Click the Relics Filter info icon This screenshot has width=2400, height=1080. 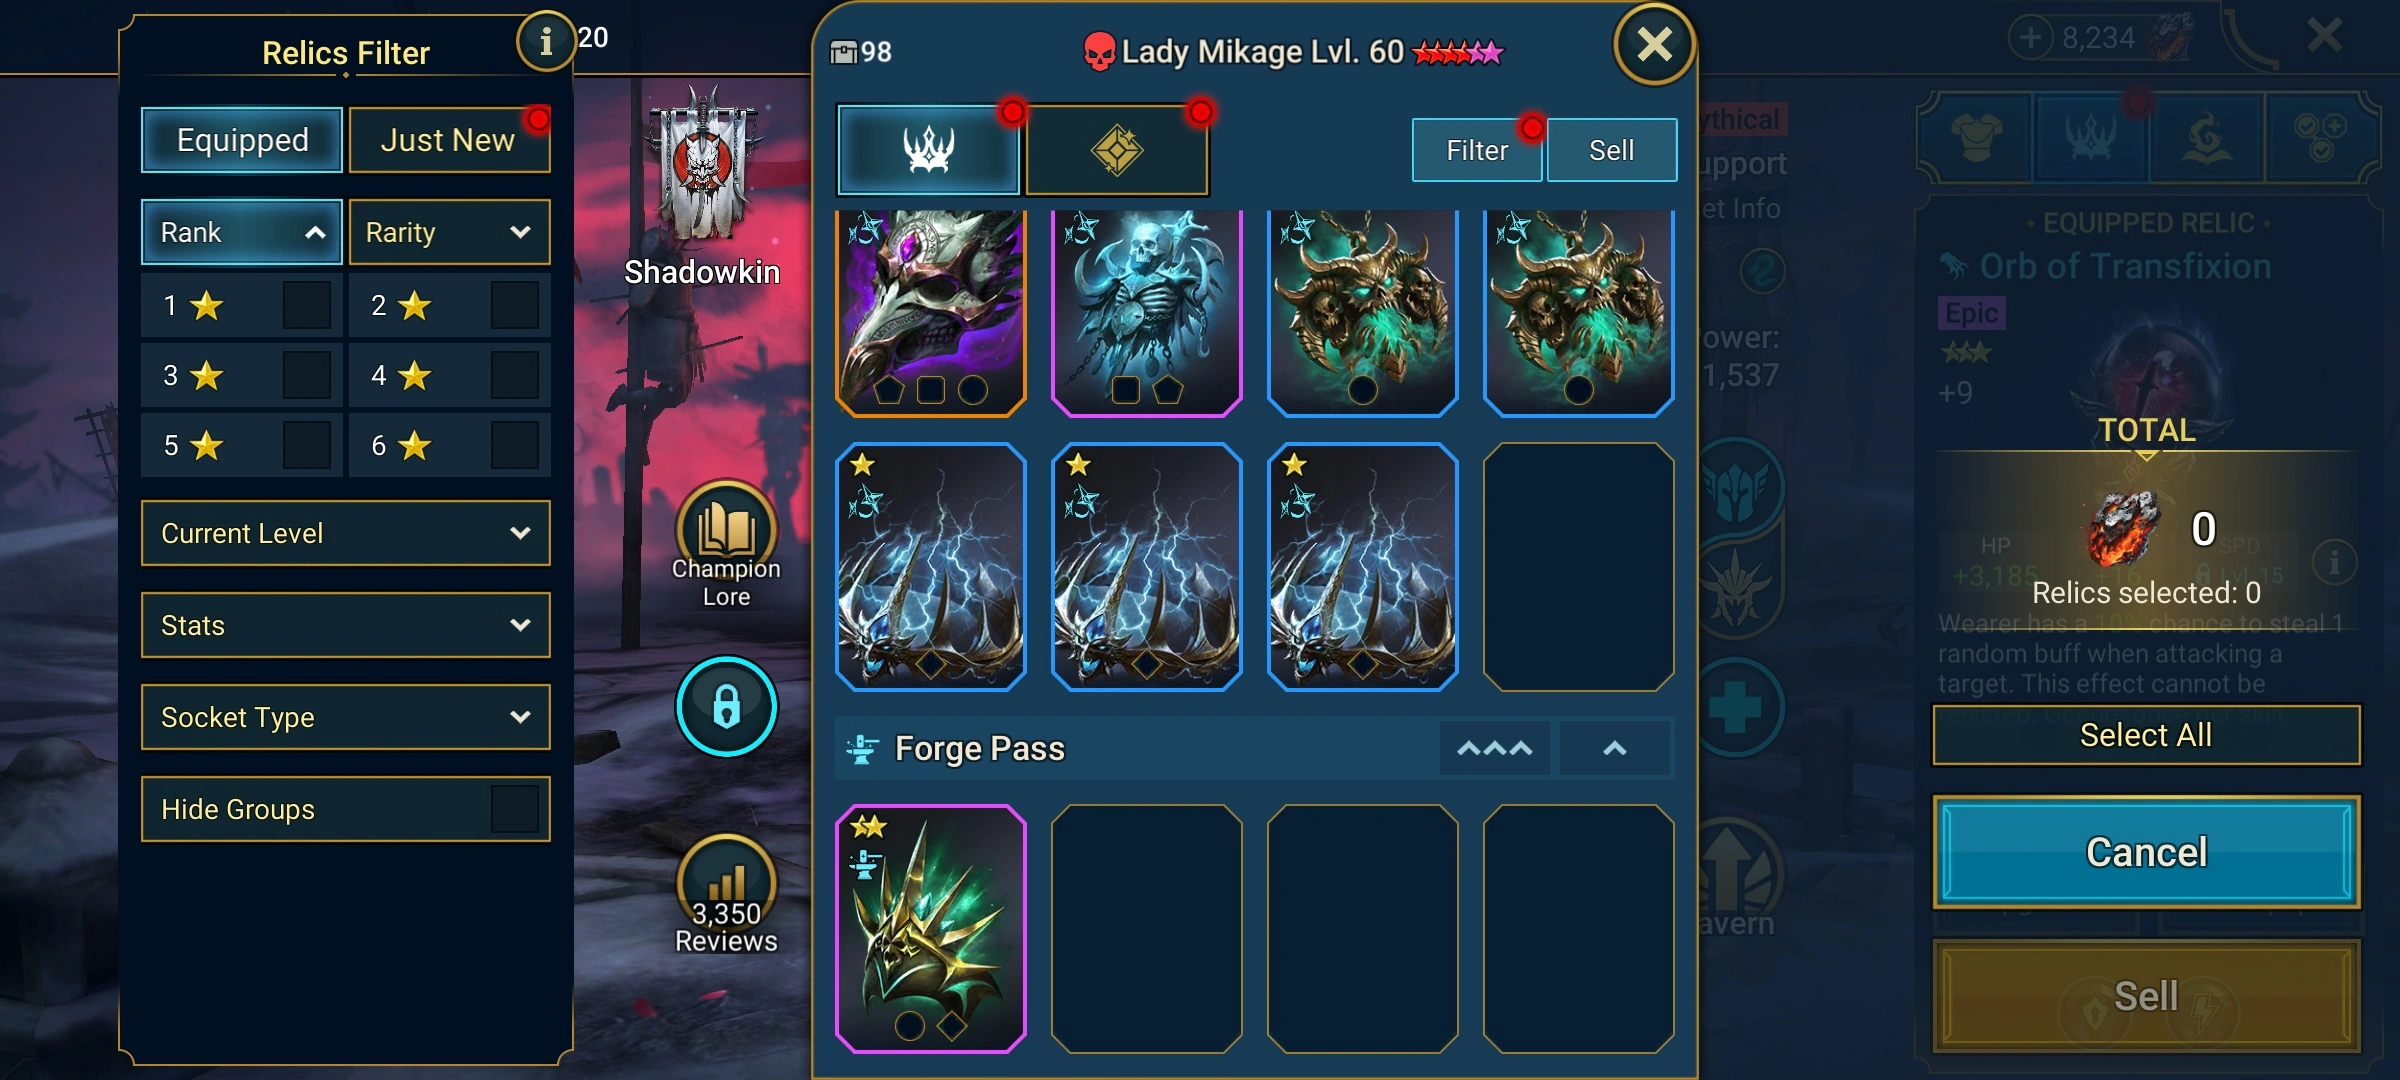point(545,42)
